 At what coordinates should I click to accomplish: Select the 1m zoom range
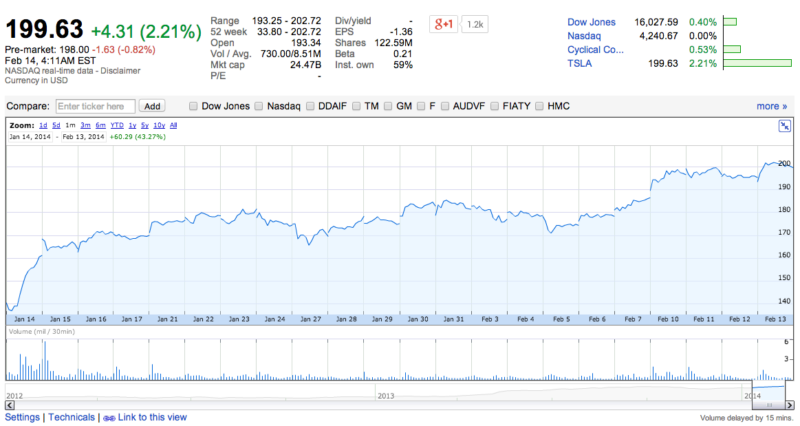[70, 125]
